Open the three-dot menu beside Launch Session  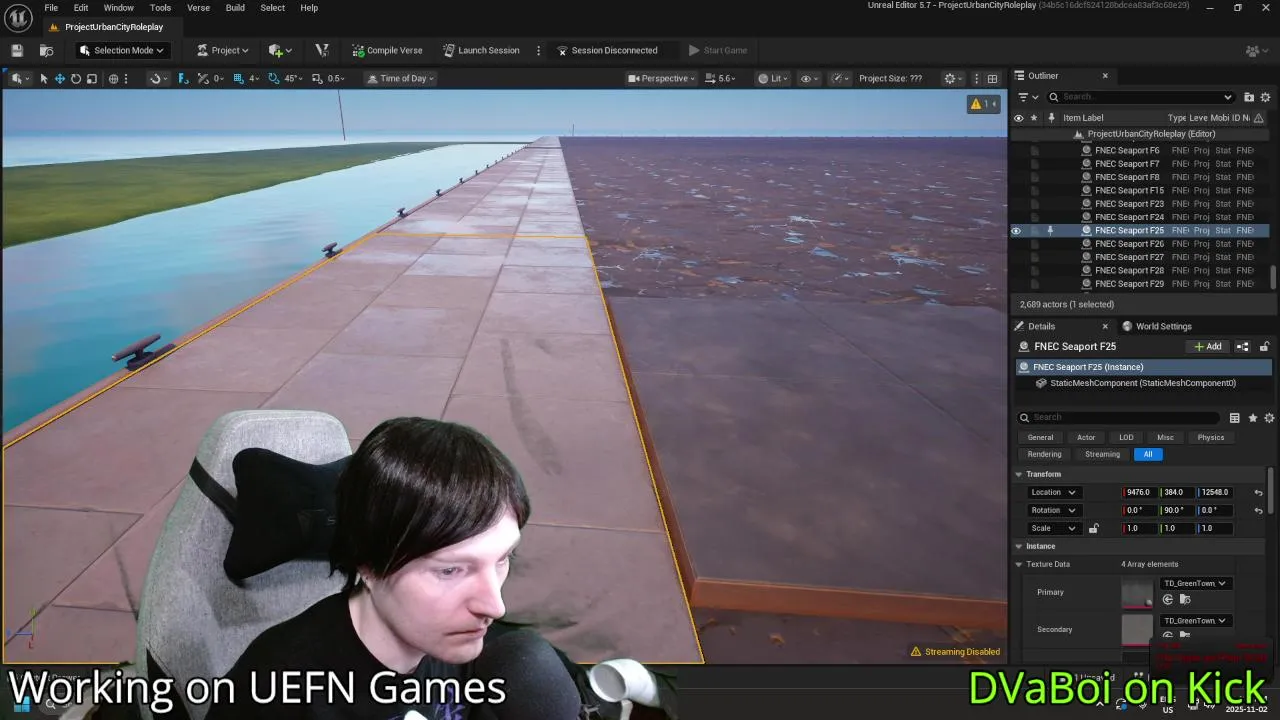538,50
